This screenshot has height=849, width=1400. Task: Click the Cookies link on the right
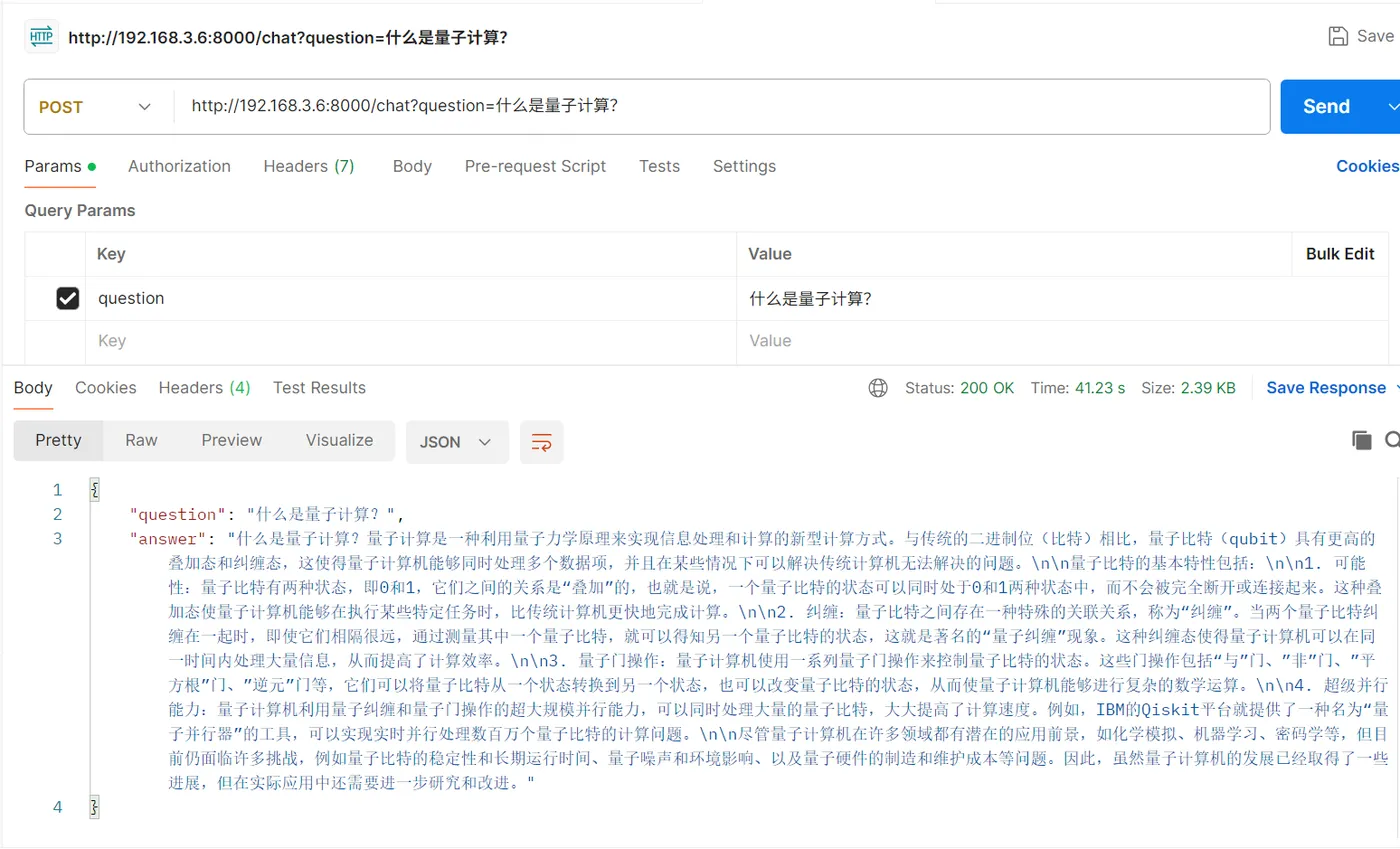pos(1367,167)
